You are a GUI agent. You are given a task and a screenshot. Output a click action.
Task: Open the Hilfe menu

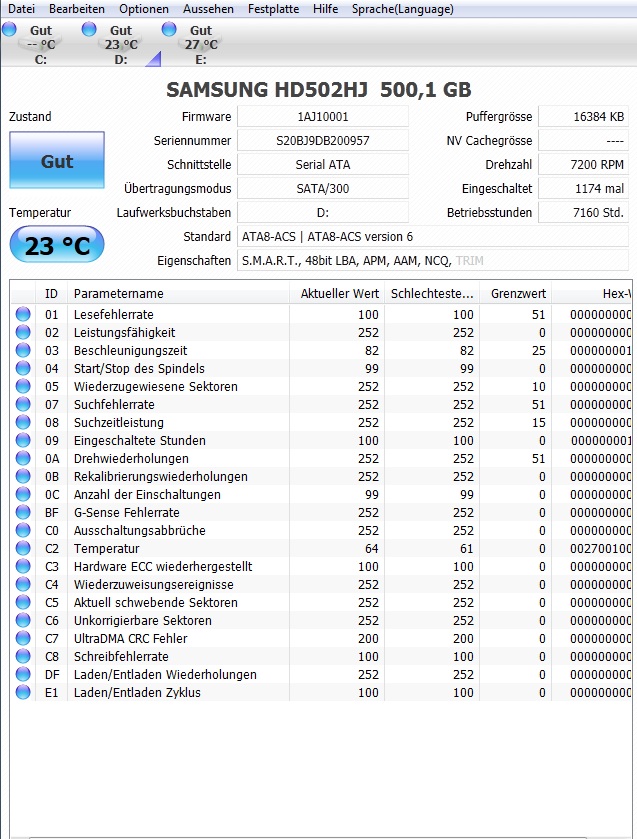pyautogui.click(x=325, y=9)
